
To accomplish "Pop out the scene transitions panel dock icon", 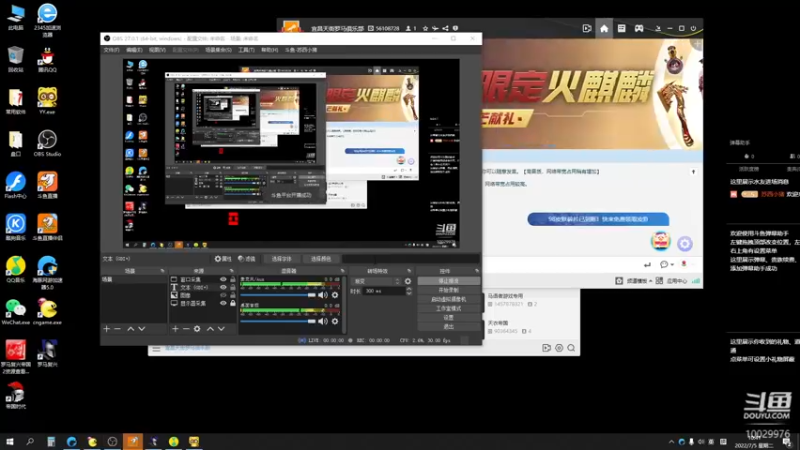I will pos(409,271).
